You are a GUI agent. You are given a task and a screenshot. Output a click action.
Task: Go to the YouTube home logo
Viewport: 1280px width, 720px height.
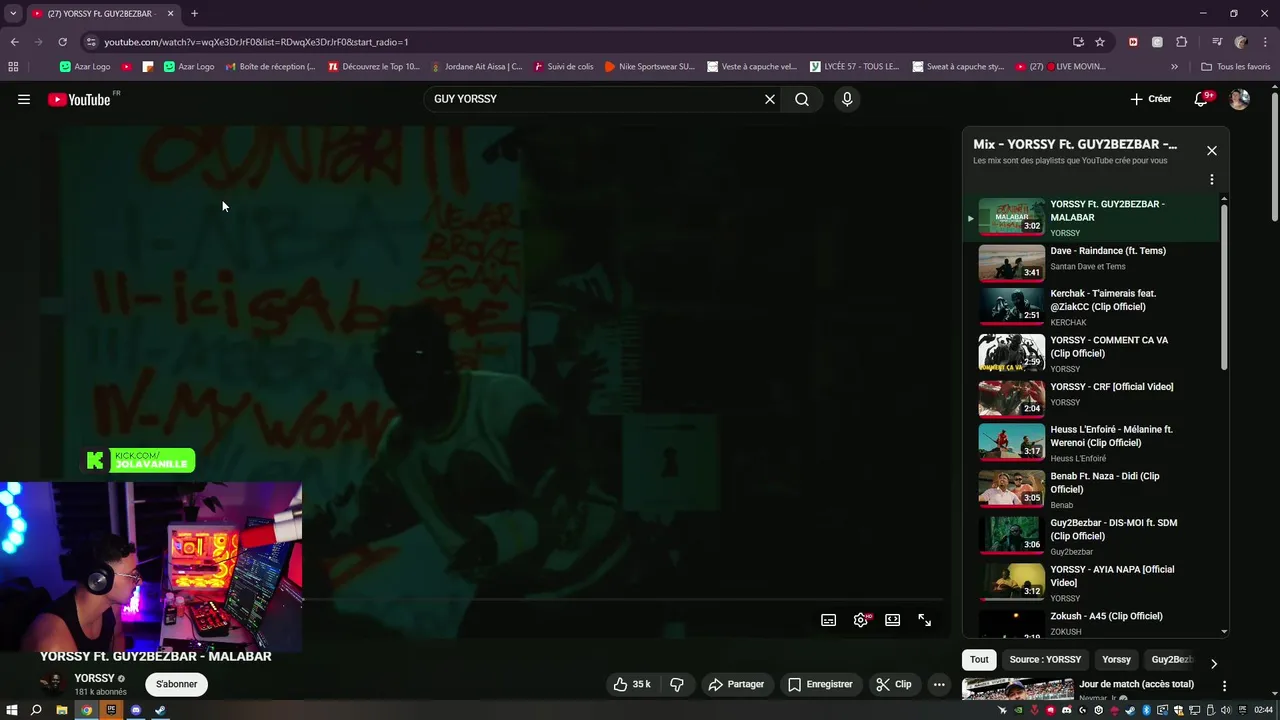79,99
